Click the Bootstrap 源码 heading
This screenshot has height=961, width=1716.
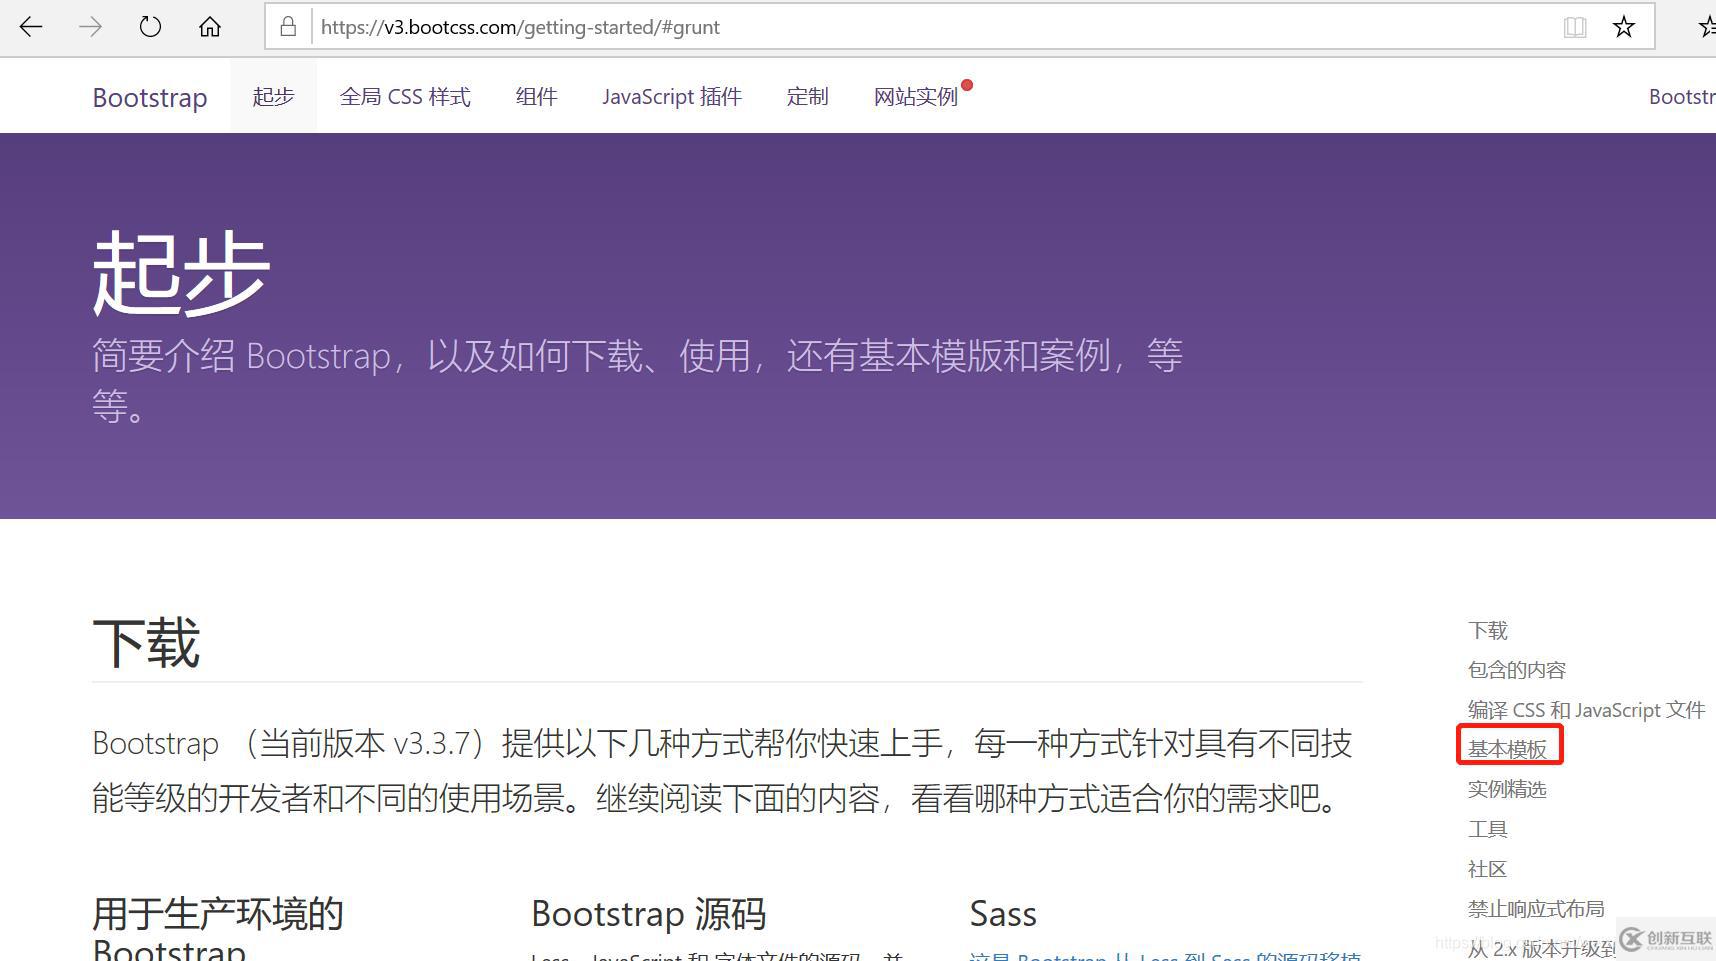(648, 914)
